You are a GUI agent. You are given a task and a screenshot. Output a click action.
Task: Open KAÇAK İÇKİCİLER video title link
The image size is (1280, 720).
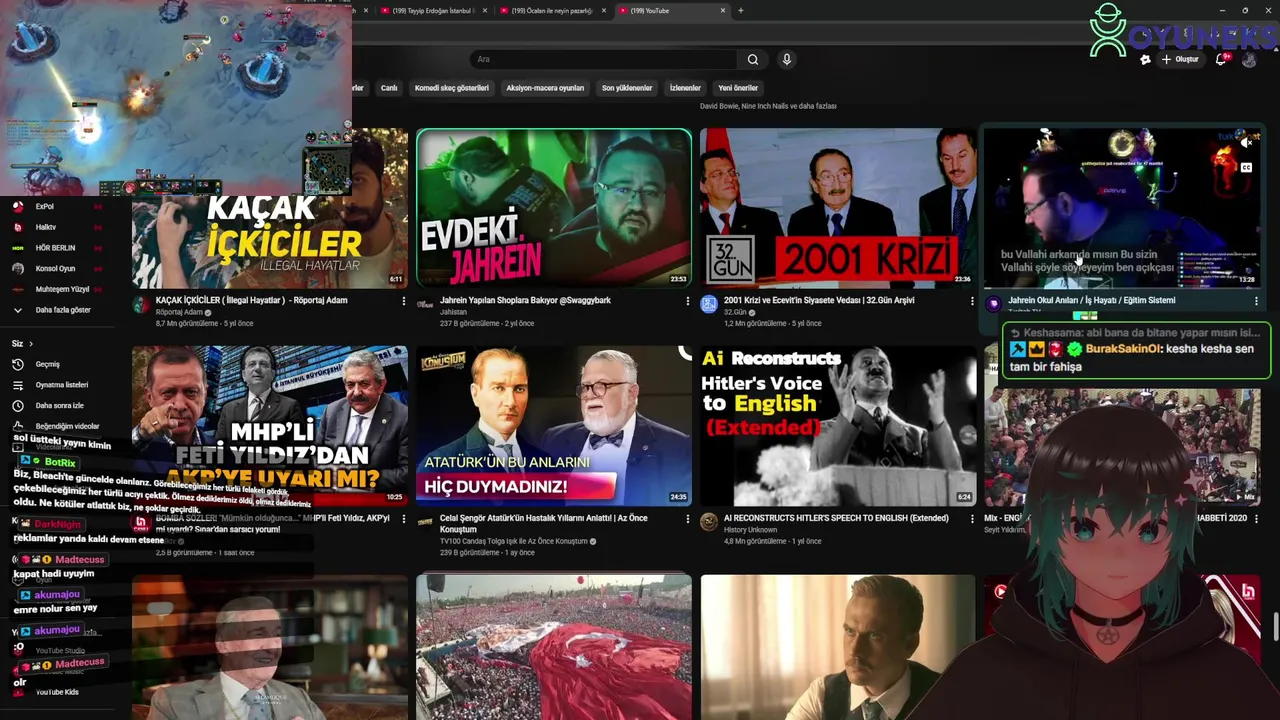tap(251, 300)
